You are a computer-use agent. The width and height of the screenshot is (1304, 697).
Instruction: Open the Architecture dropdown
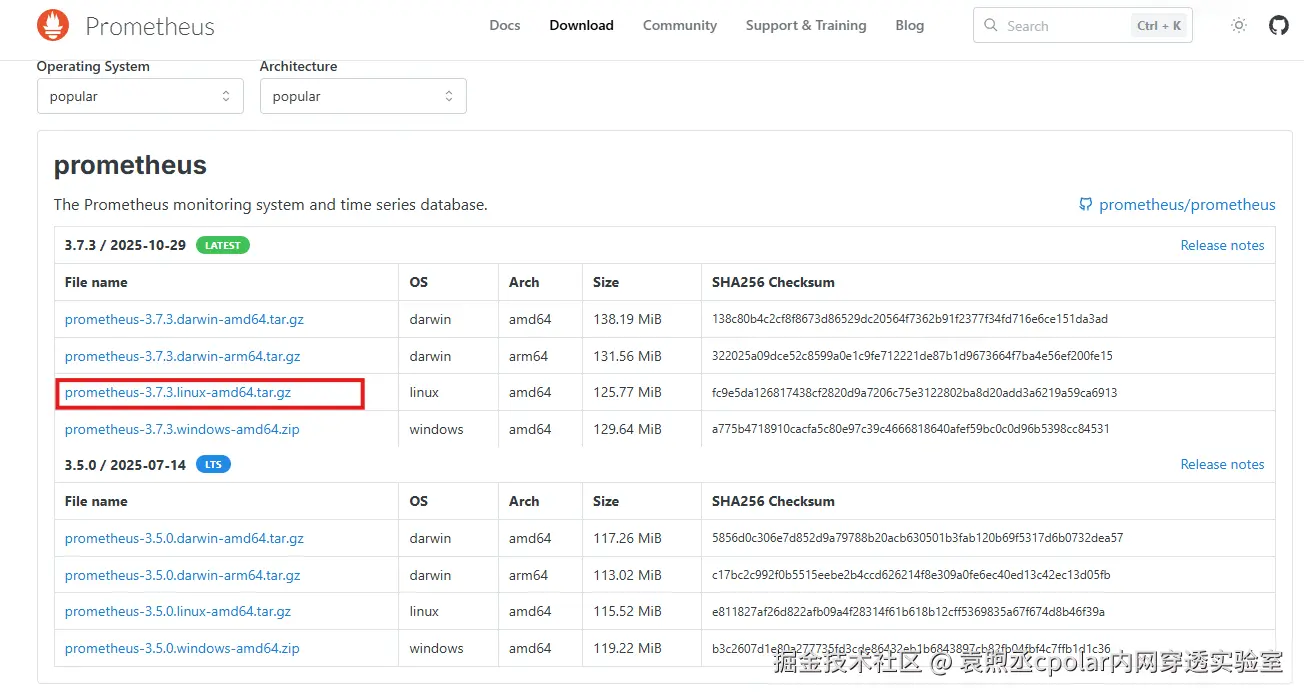coord(363,96)
